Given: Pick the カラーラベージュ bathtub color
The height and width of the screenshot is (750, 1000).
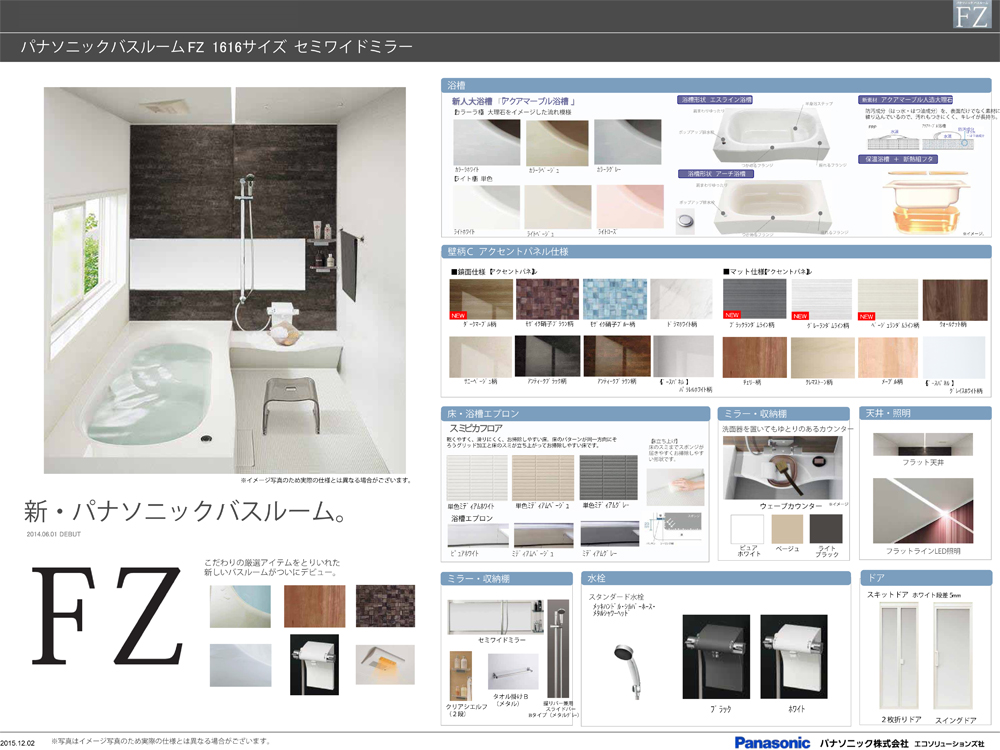Looking at the screenshot, I should pyautogui.click(x=557, y=142).
